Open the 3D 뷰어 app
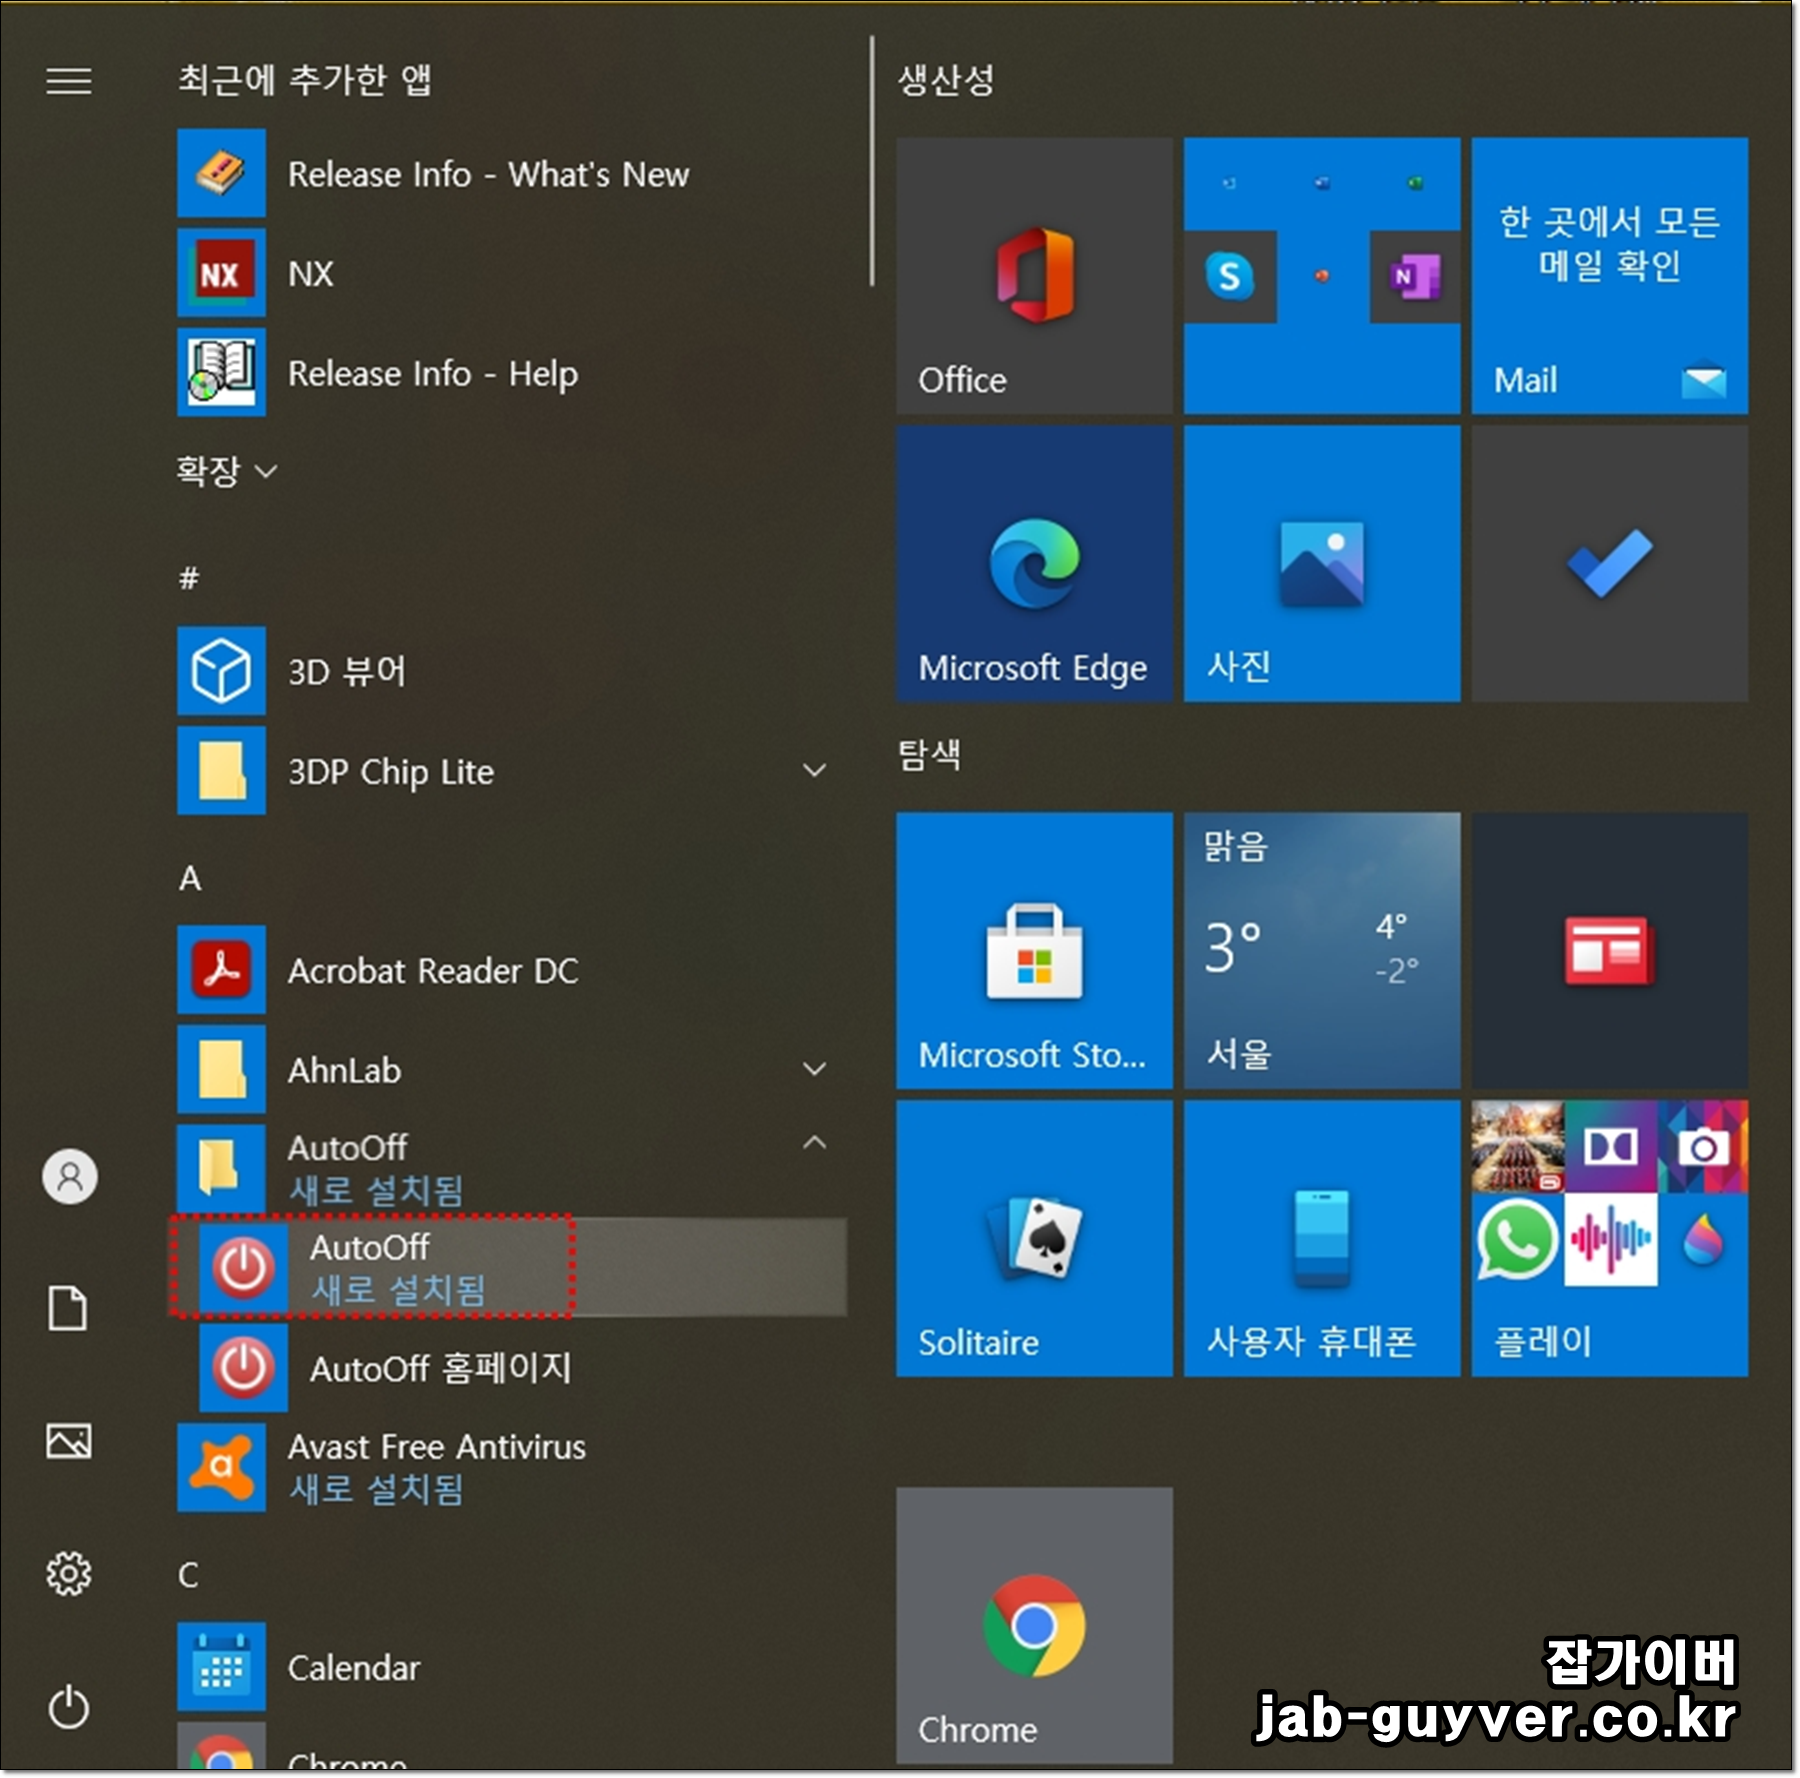The height and width of the screenshot is (1778, 1800). 510,671
